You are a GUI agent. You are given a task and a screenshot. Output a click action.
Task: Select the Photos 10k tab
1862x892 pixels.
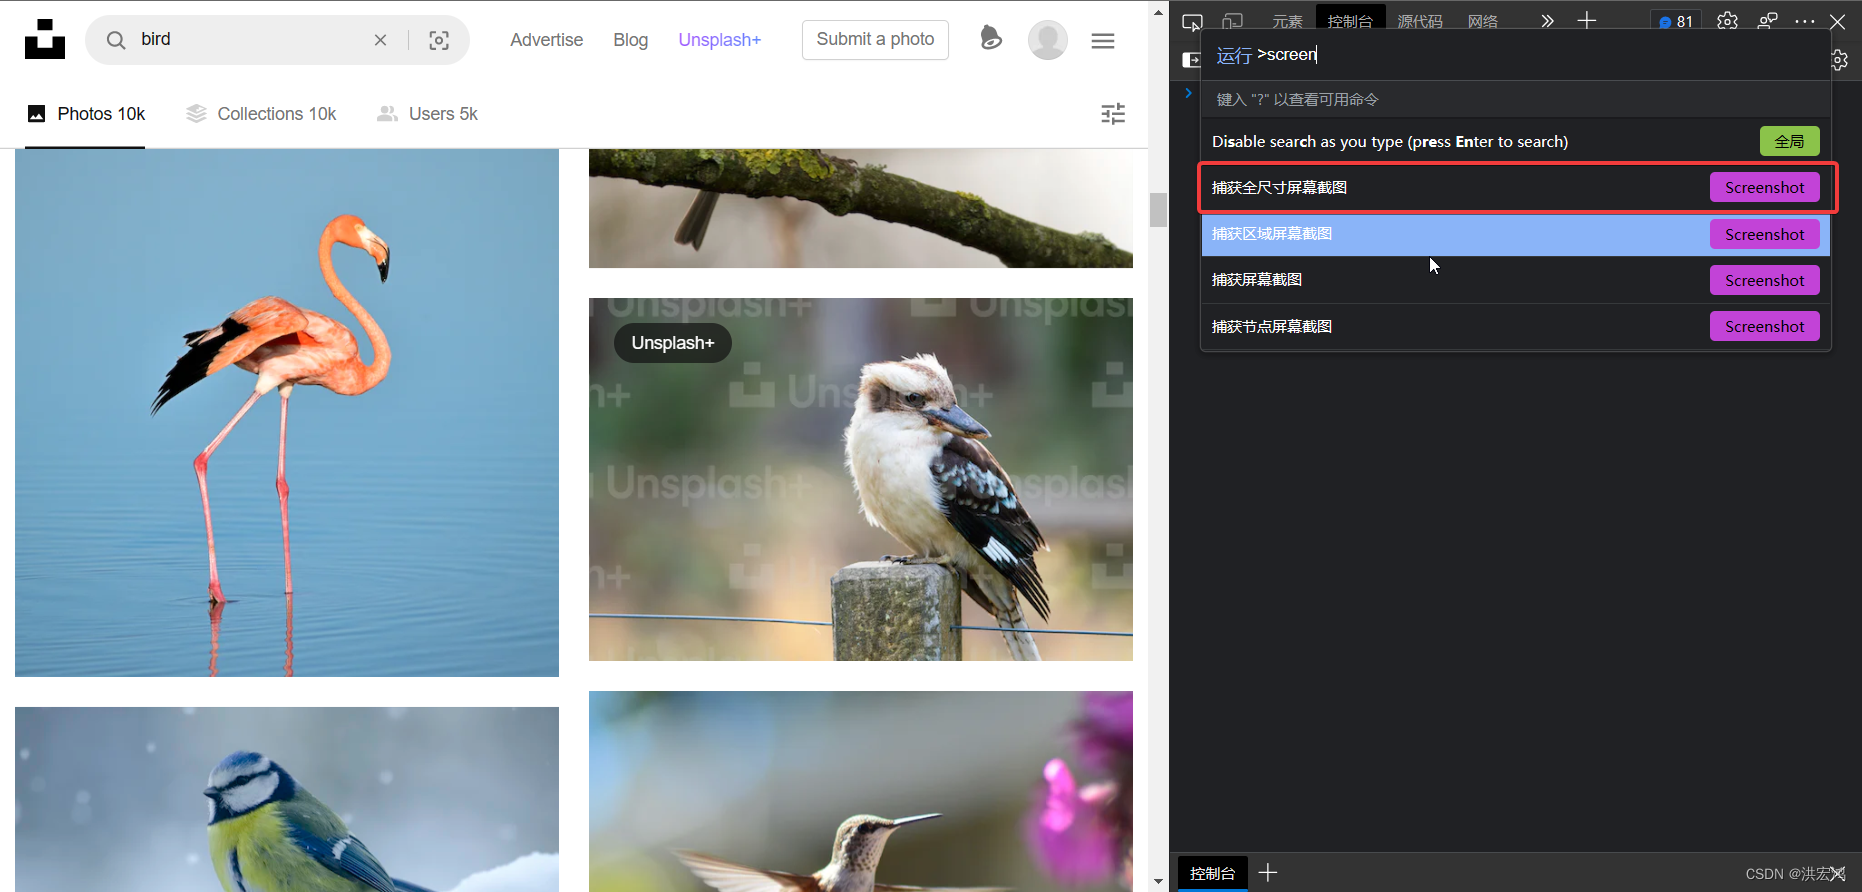coord(86,114)
